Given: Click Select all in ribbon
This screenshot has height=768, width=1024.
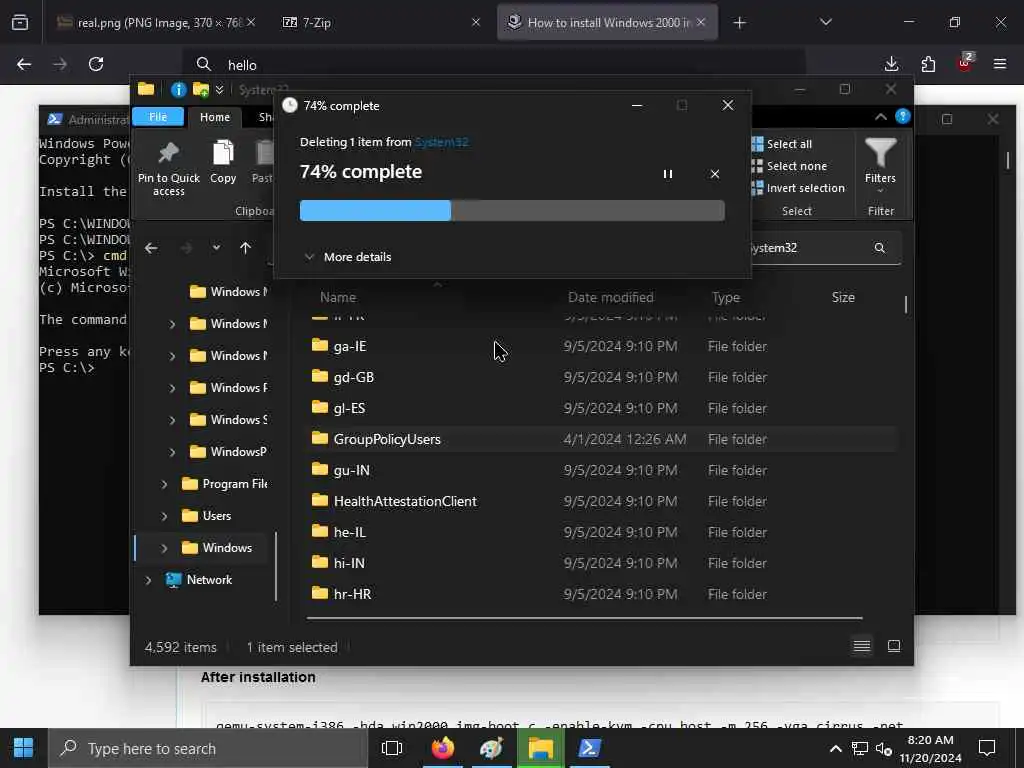Looking at the screenshot, I should (x=782, y=144).
